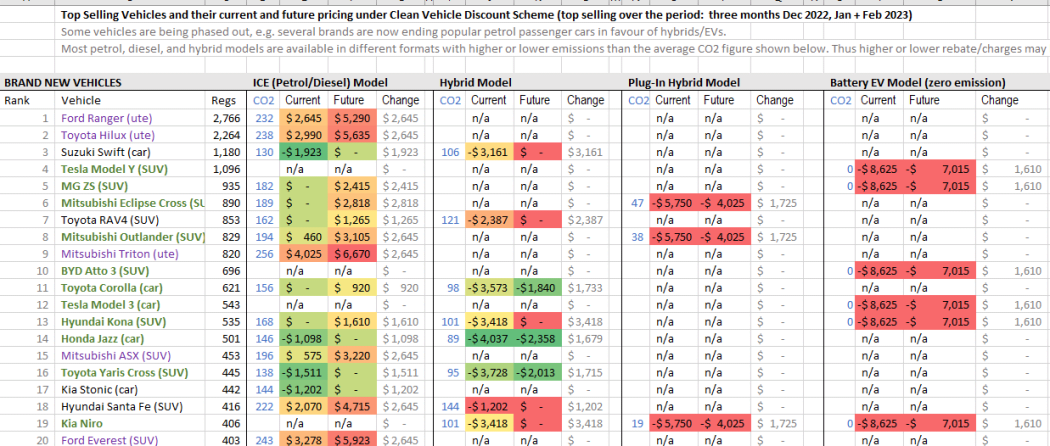
Task: Select the Future price cell "$4,715"
Action: click(353, 406)
